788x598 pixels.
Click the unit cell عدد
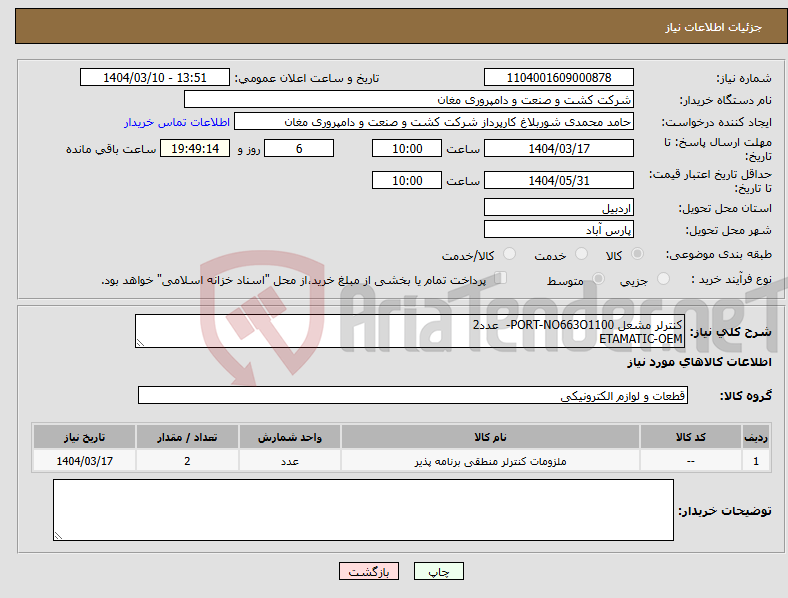point(290,461)
